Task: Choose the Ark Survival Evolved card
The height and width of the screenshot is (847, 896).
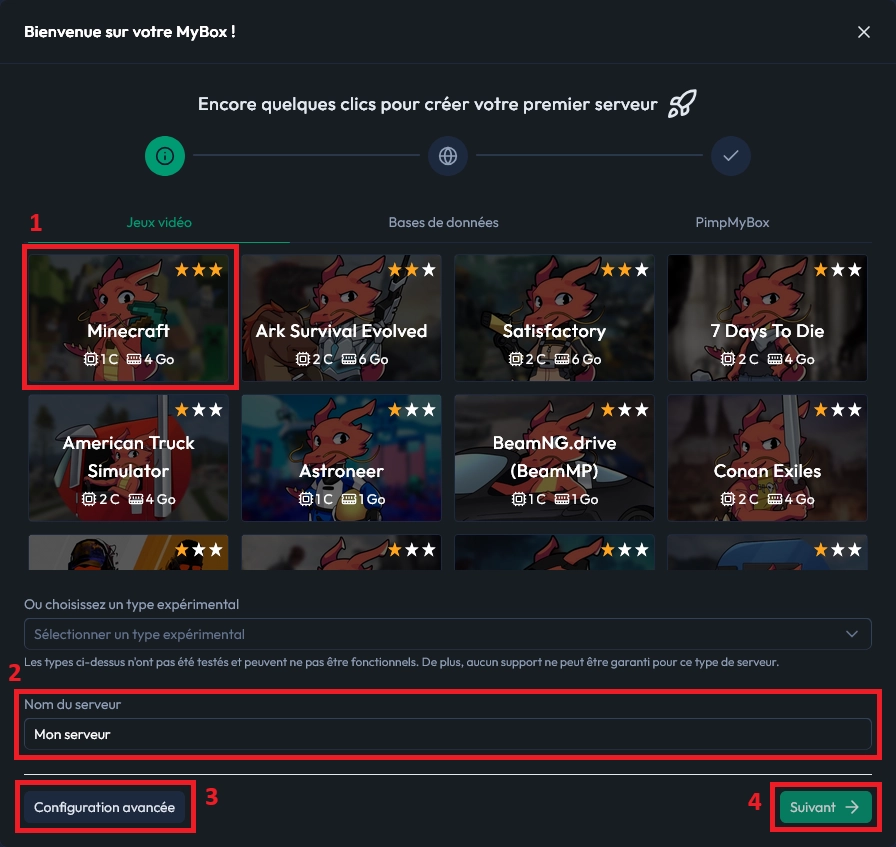Action: (x=341, y=318)
